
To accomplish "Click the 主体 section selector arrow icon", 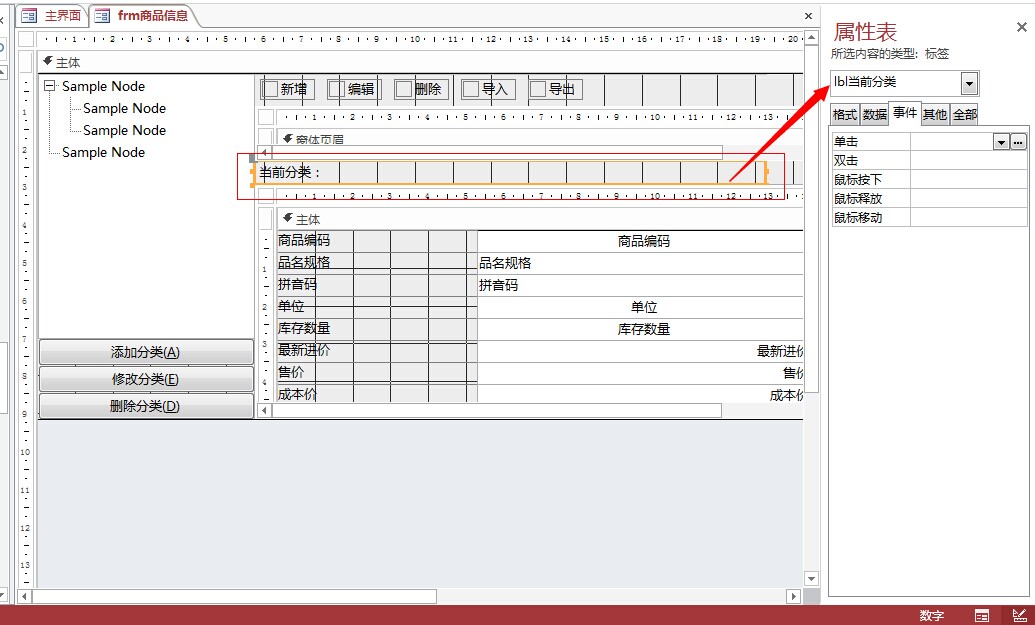I will [47, 62].
